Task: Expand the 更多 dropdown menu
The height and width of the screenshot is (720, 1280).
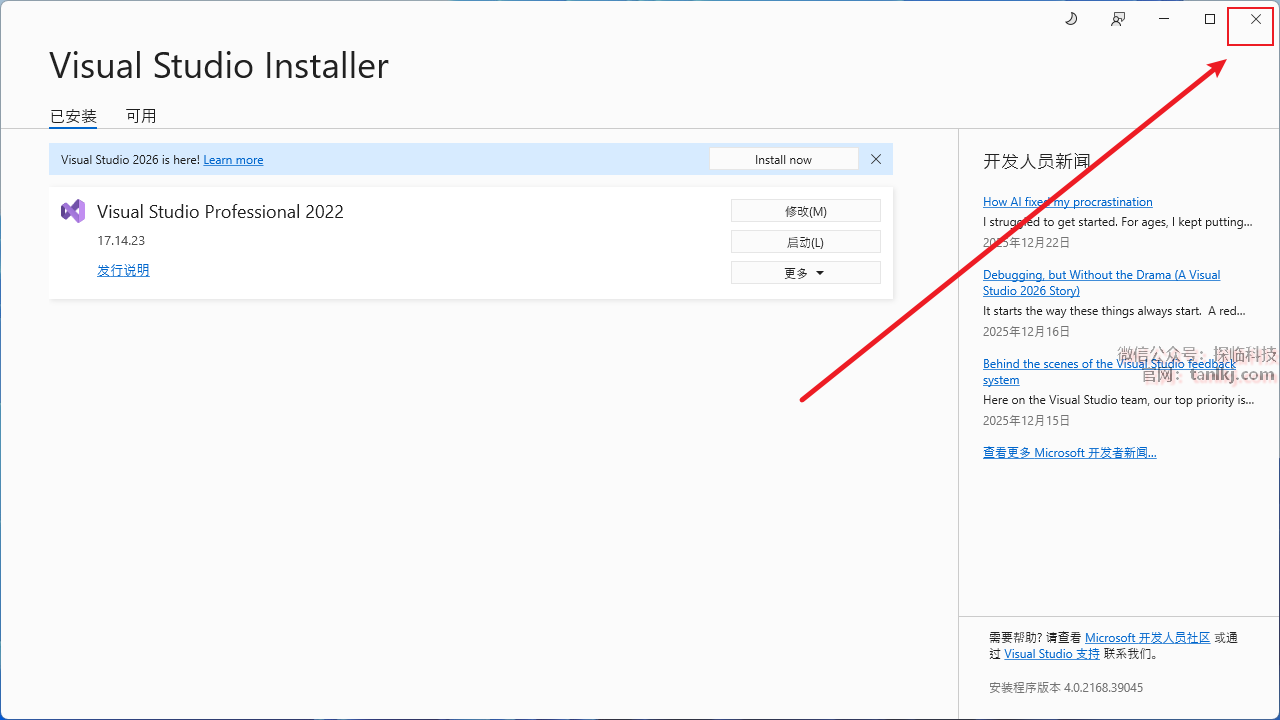Action: pyautogui.click(x=805, y=273)
